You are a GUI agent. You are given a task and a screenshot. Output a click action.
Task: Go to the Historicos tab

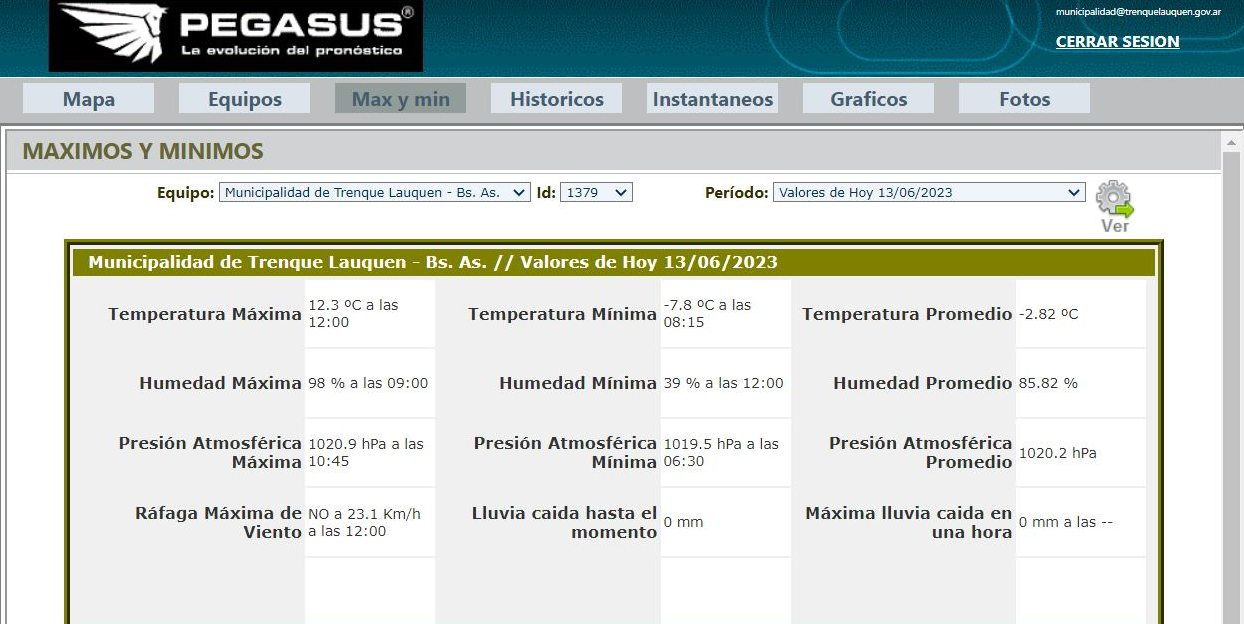(x=556, y=99)
